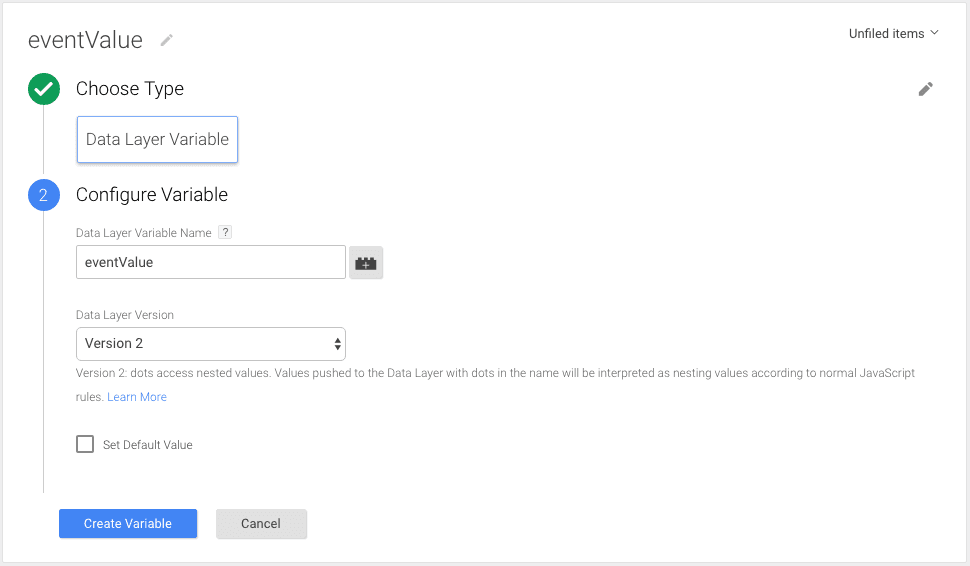Click the blue step 2 circle
Image resolution: width=970 pixels, height=566 pixels.
(x=43, y=195)
